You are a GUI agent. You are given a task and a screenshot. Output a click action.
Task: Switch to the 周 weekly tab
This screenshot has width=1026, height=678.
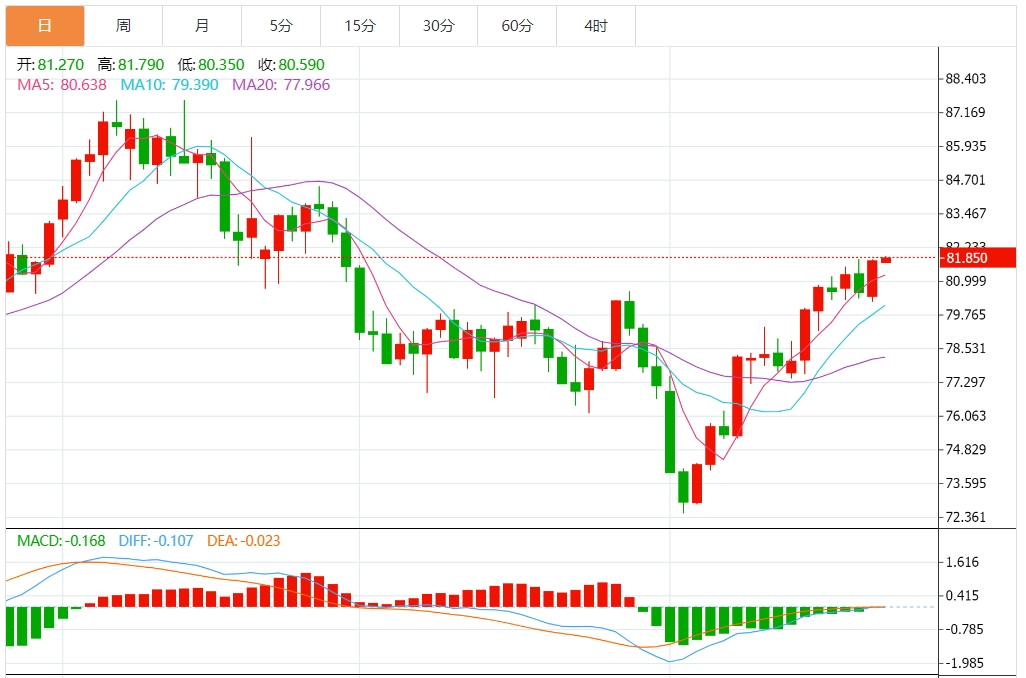coord(124,26)
